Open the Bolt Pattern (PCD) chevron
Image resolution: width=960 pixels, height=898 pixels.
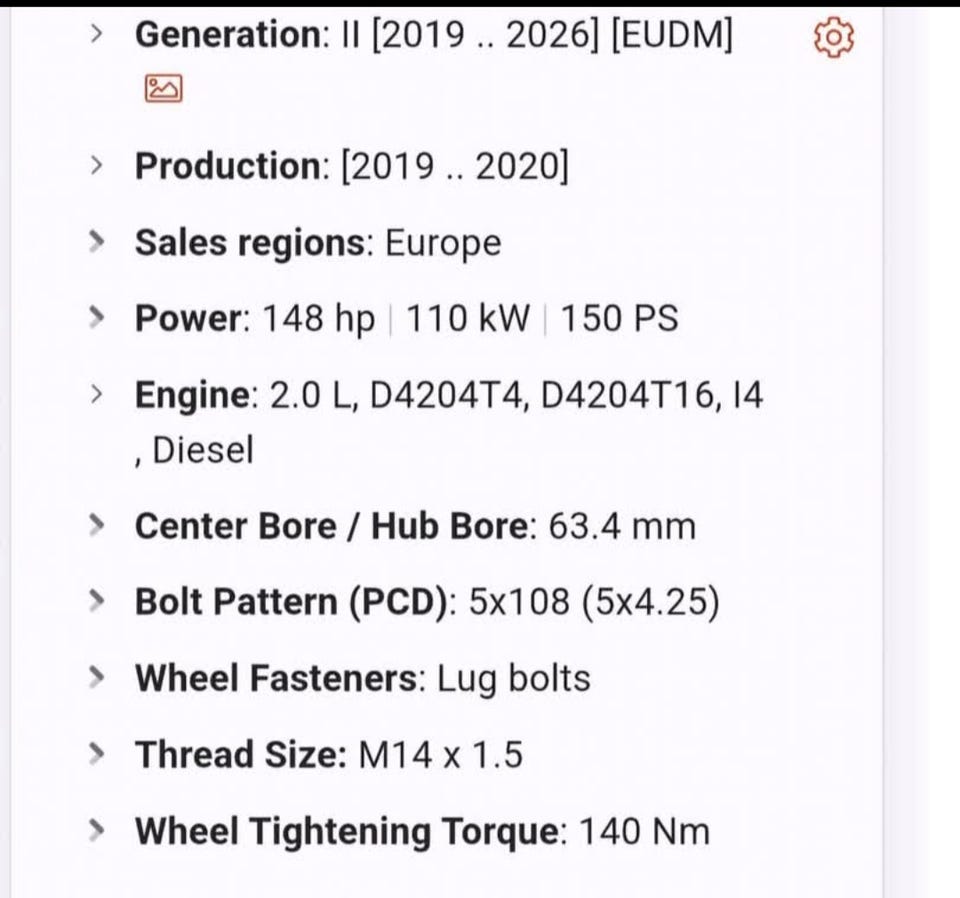(x=96, y=601)
